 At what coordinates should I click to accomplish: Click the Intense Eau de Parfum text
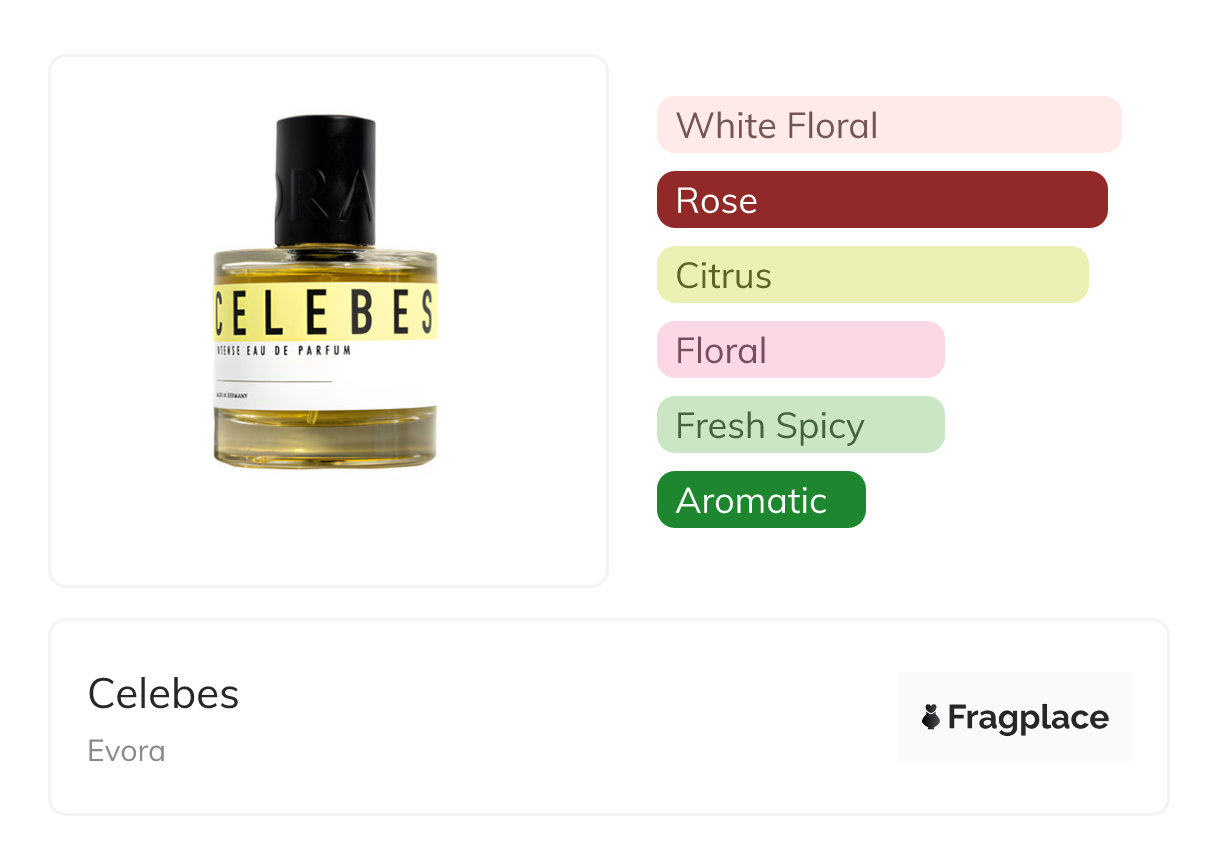coord(283,352)
